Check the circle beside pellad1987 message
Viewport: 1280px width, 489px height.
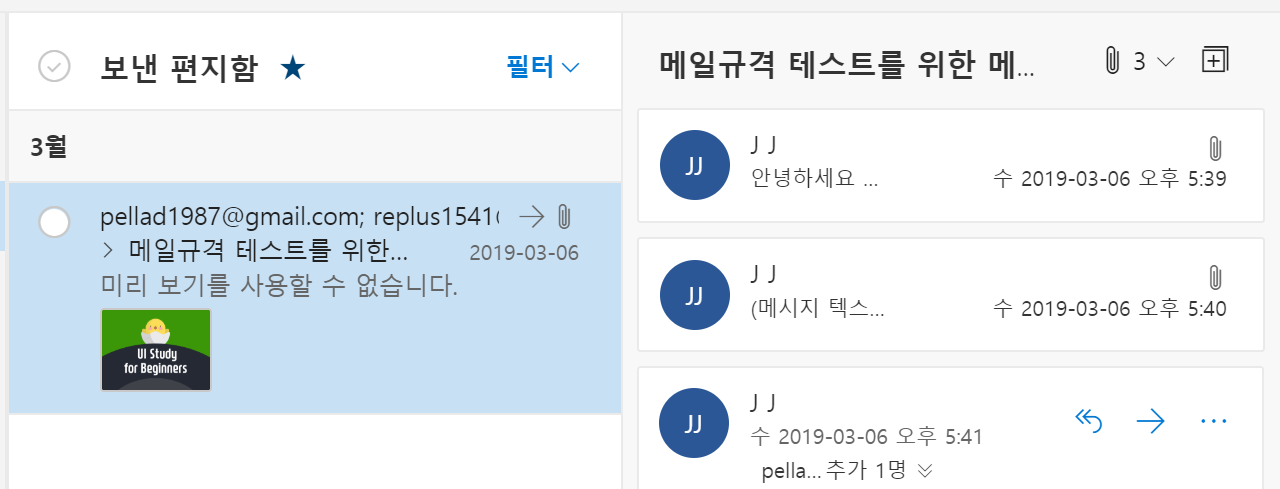54,222
